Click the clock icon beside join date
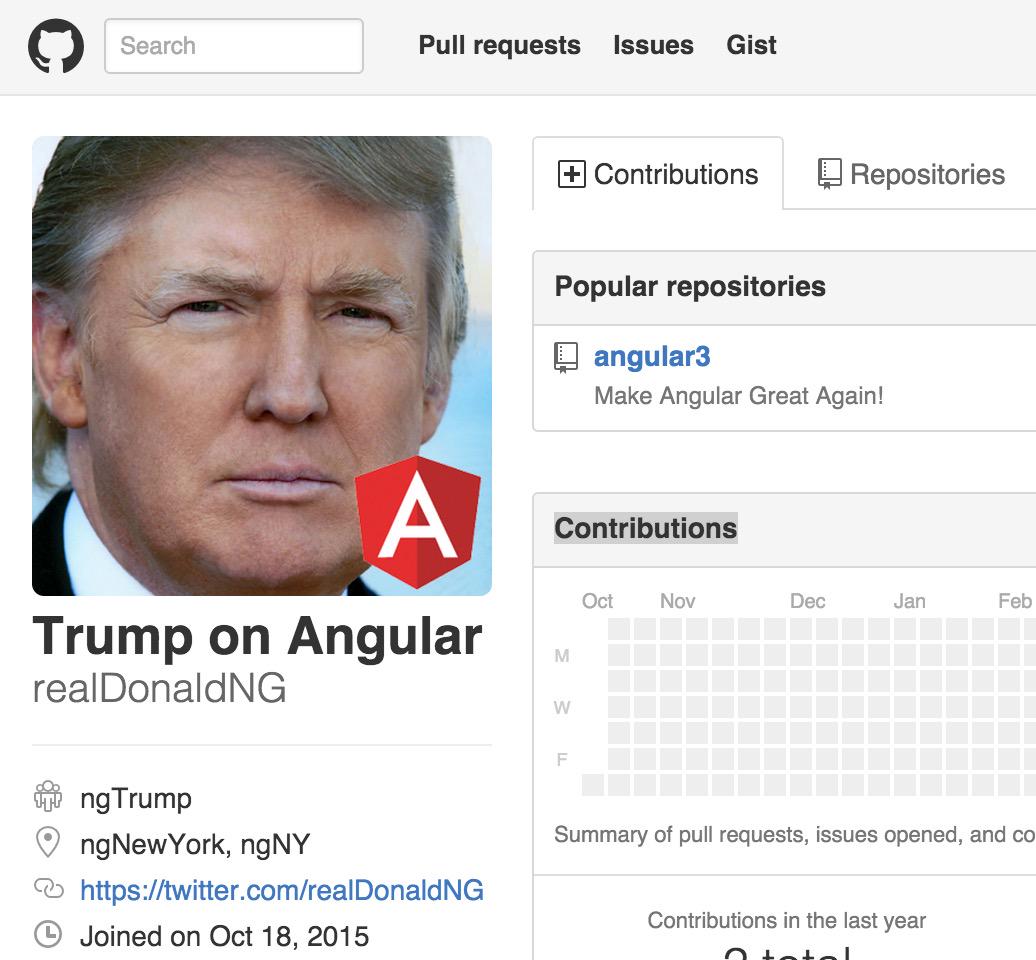The width and height of the screenshot is (1036, 960). point(48,934)
